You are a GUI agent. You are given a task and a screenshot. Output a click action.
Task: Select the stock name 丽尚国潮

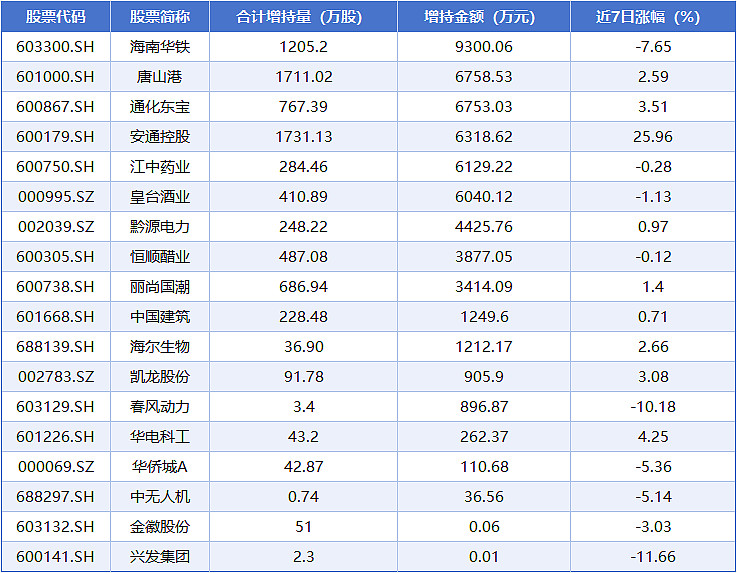pos(160,287)
